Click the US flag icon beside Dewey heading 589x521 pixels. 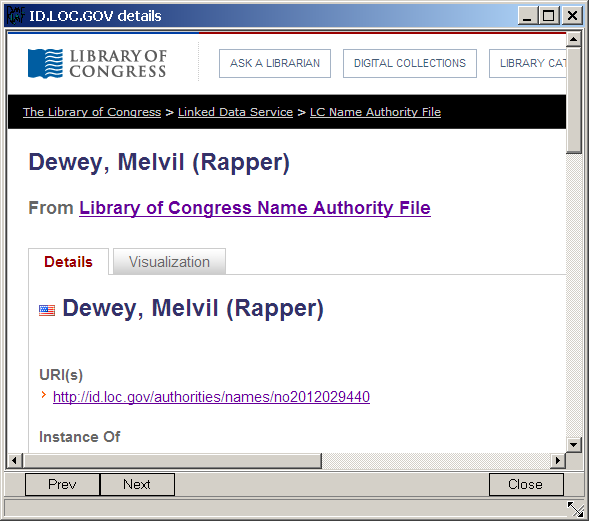(47, 310)
